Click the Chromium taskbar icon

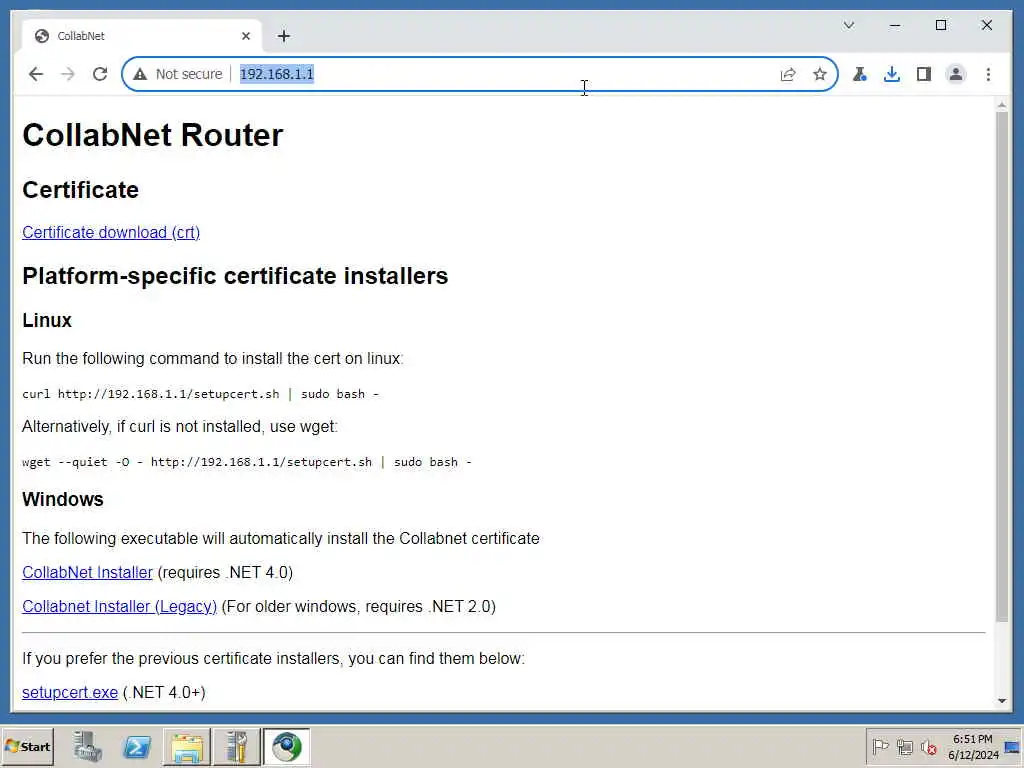pyautogui.click(x=287, y=746)
